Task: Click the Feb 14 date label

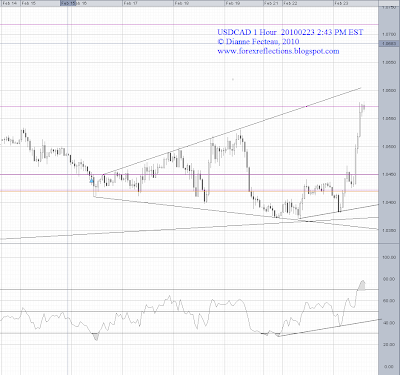Action: [x=9, y=3]
